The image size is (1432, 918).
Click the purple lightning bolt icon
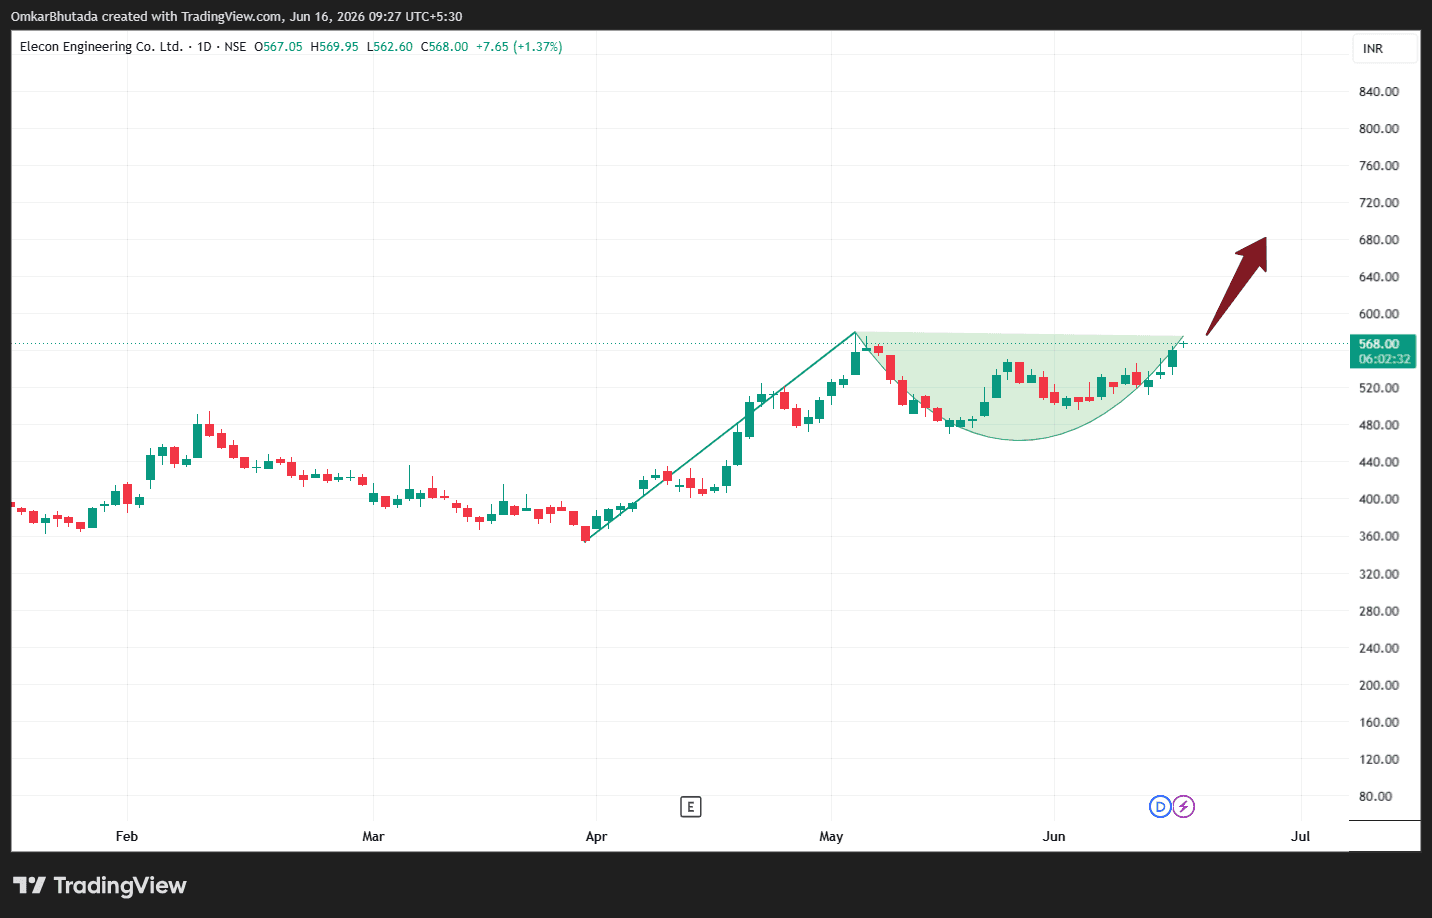pos(1183,807)
